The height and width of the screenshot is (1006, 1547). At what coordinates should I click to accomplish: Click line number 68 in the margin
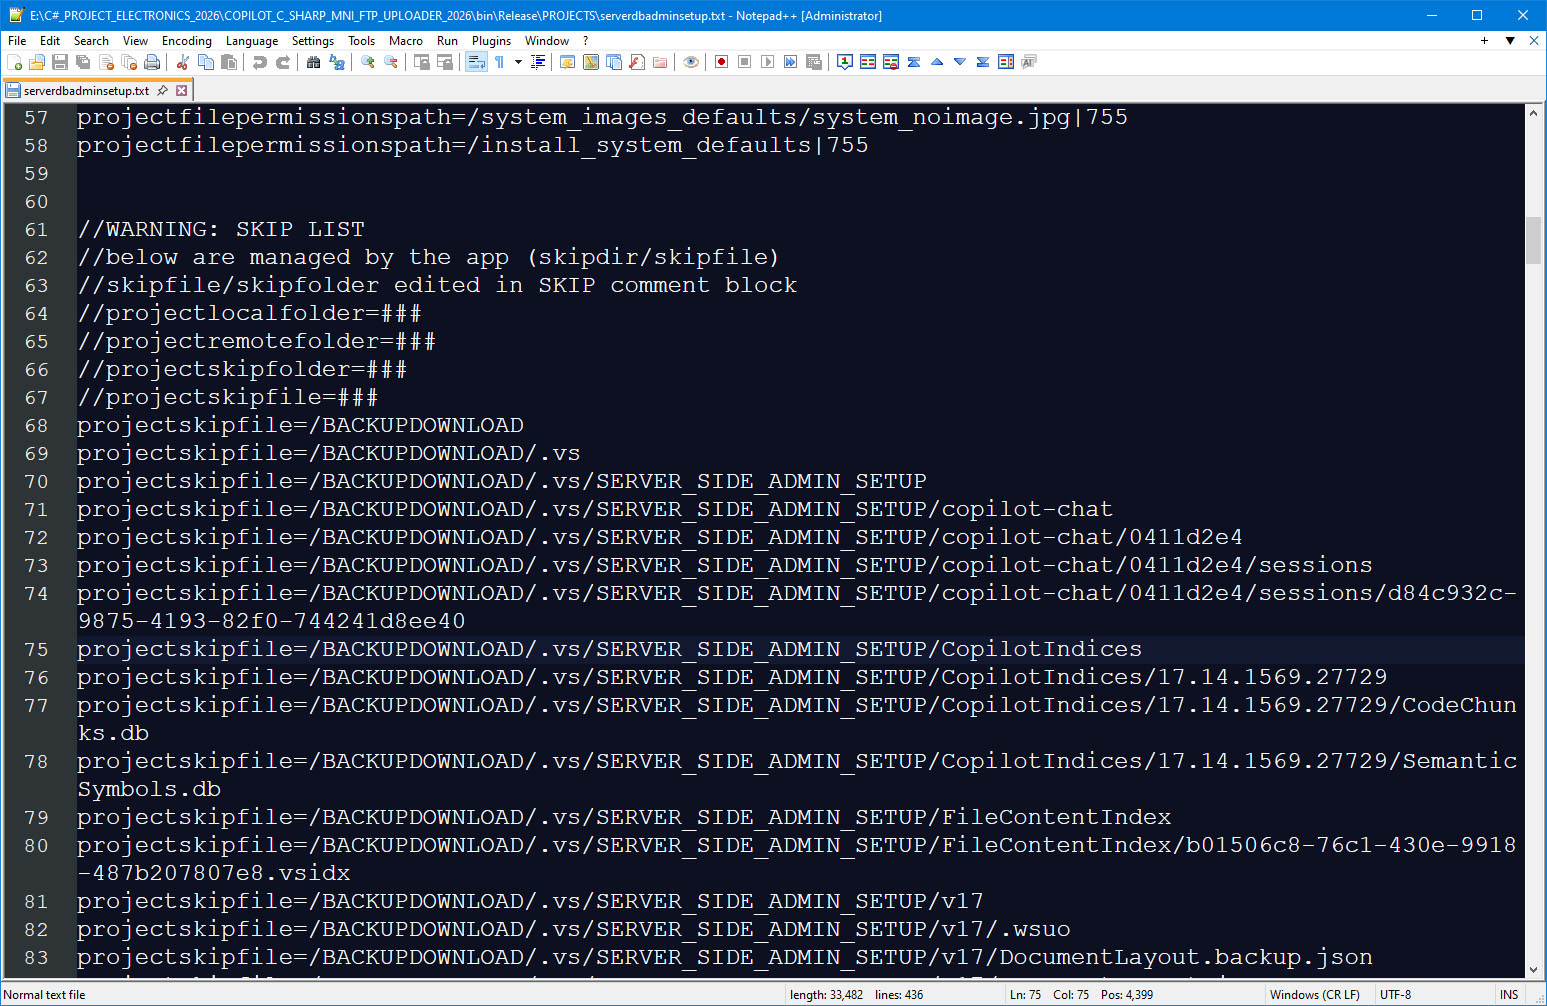click(36, 425)
